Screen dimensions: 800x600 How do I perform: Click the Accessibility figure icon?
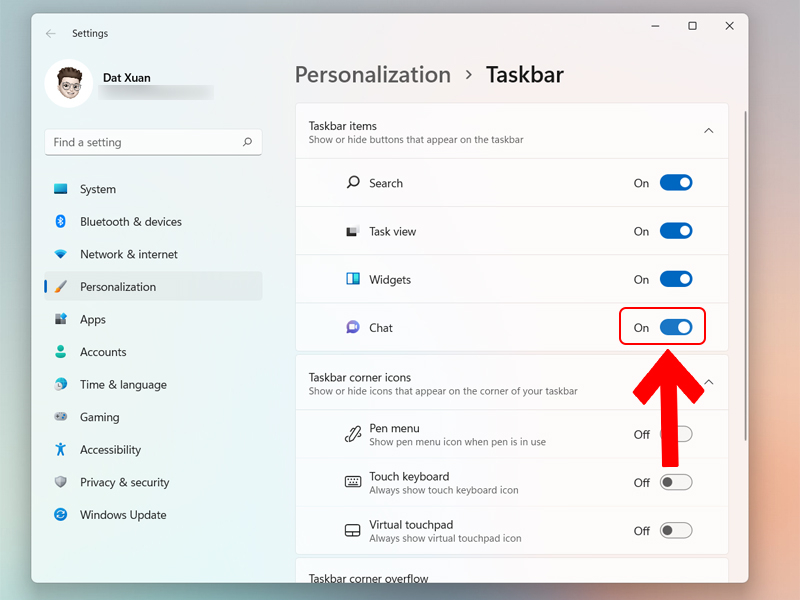pyautogui.click(x=61, y=449)
